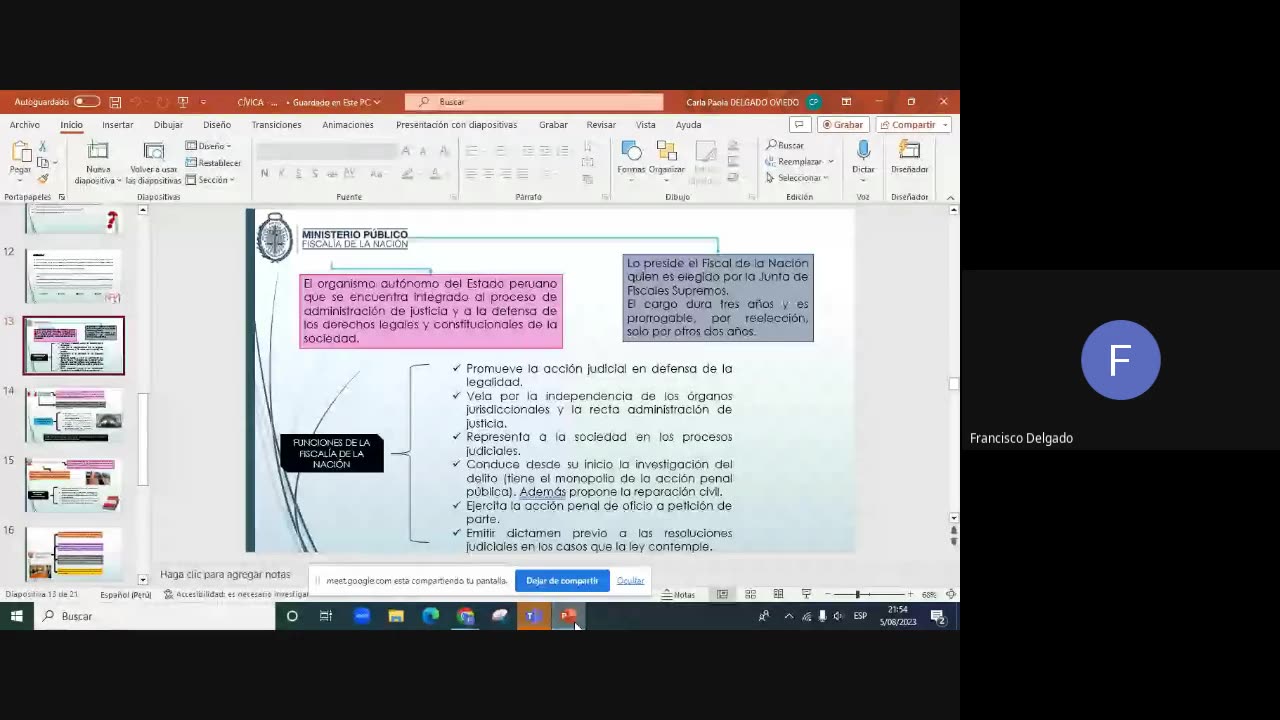Switch to the Animaciones tab
The width and height of the screenshot is (1280, 720).
click(x=348, y=125)
